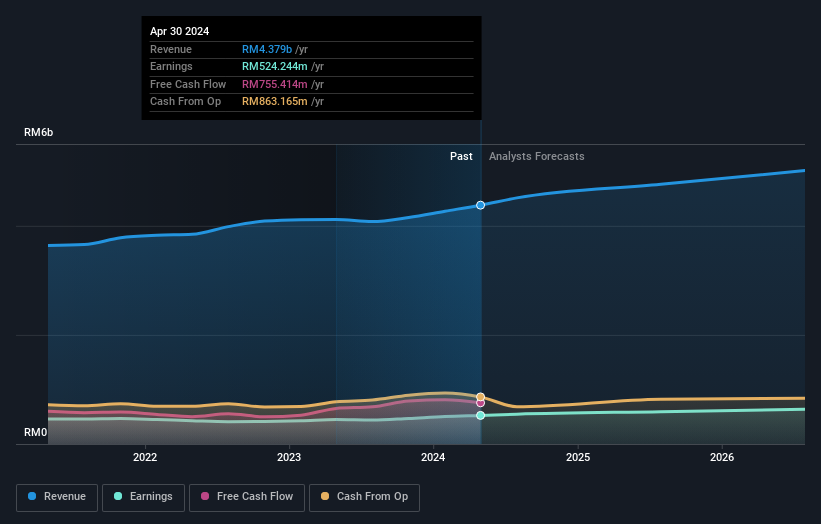This screenshot has width=821, height=524.
Task: Click the 2022 x-axis label
Action: (145, 457)
